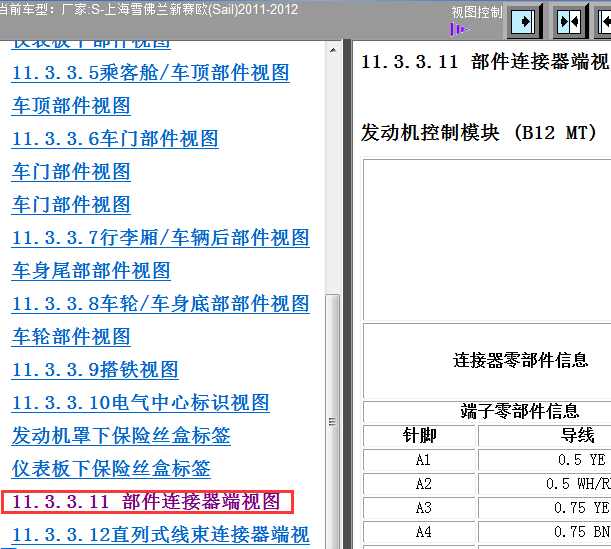Open link 11.3.3.6车门部件视图

tap(115, 139)
